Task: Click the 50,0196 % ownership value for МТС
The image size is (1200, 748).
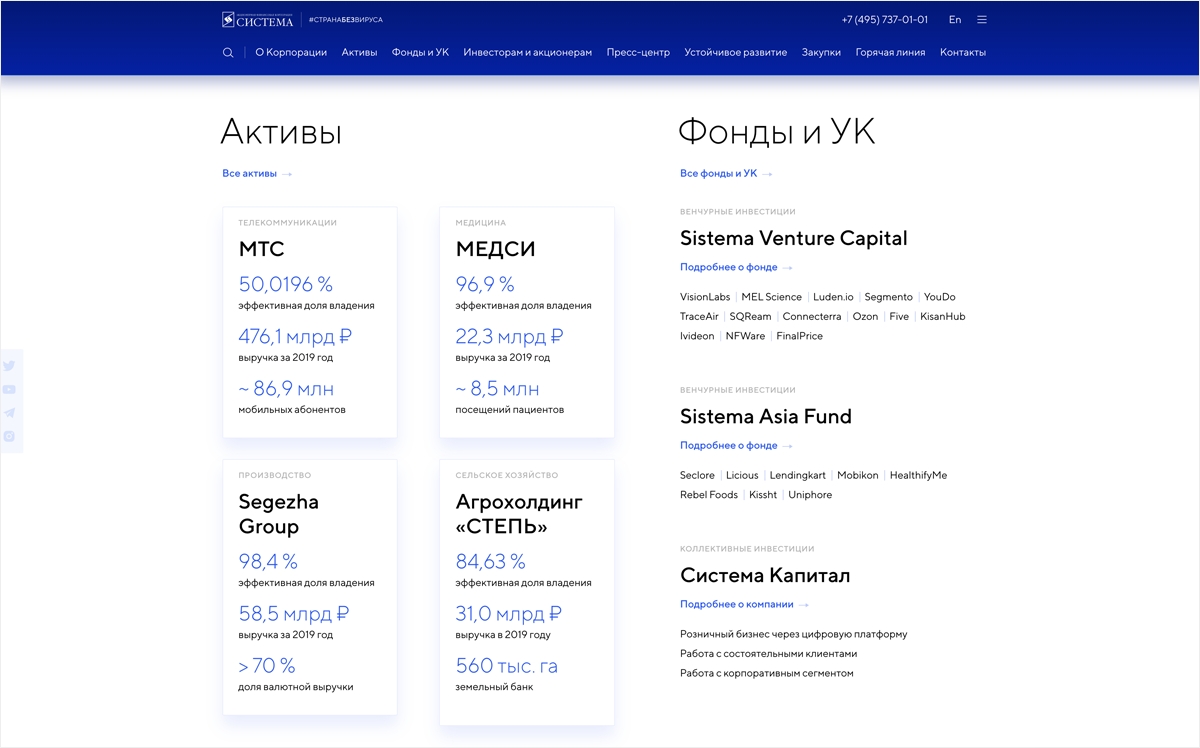Action: tap(286, 285)
